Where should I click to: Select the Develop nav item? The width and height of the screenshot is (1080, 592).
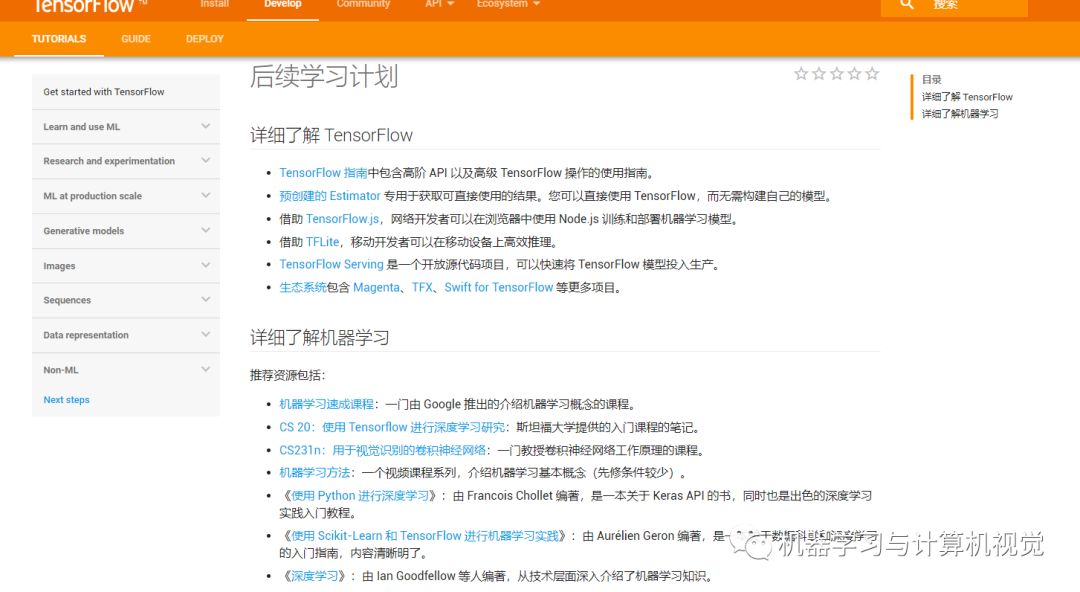click(x=282, y=4)
